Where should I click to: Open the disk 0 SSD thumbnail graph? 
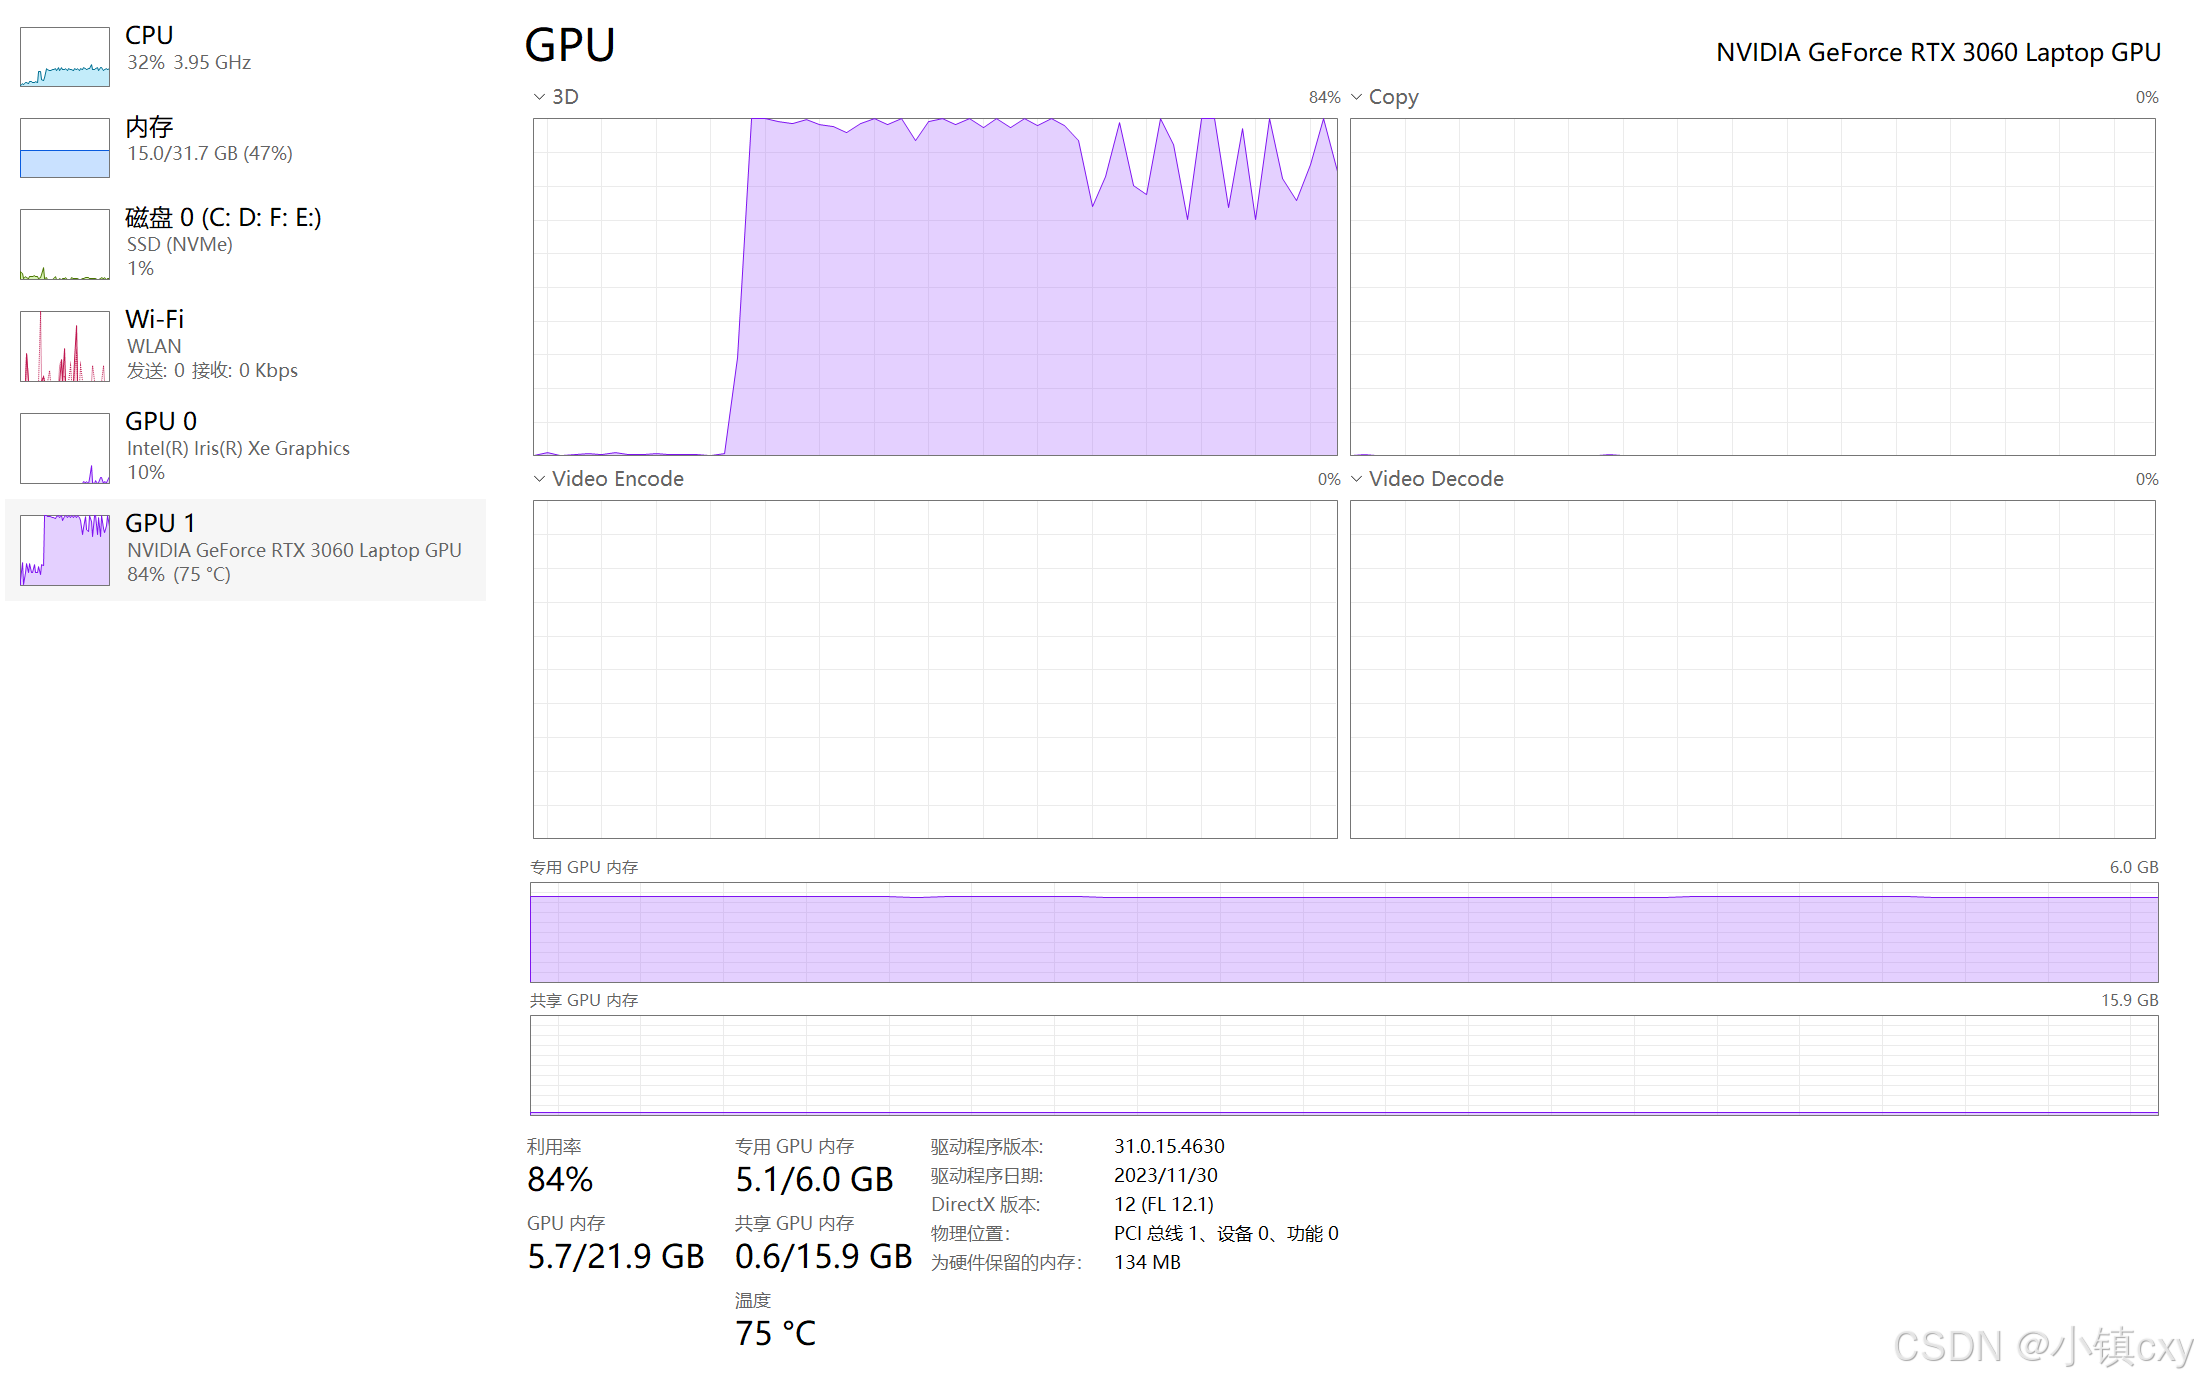pyautogui.click(x=65, y=244)
